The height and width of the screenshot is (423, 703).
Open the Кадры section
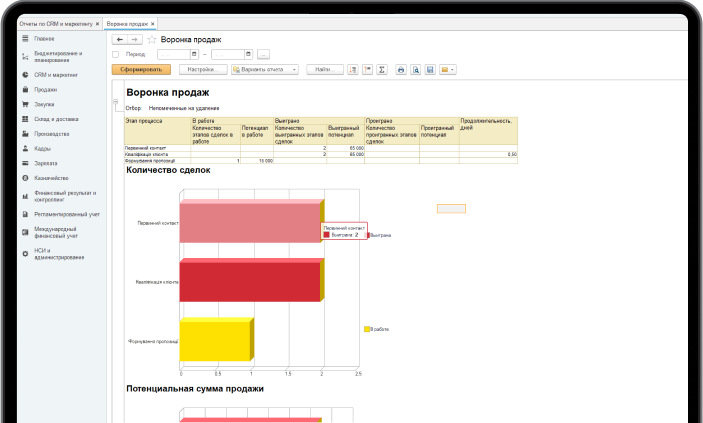pyautogui.click(x=43, y=148)
